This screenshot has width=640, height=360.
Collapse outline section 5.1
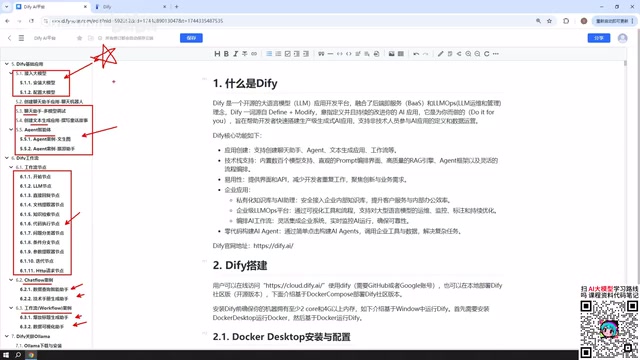click(11, 73)
